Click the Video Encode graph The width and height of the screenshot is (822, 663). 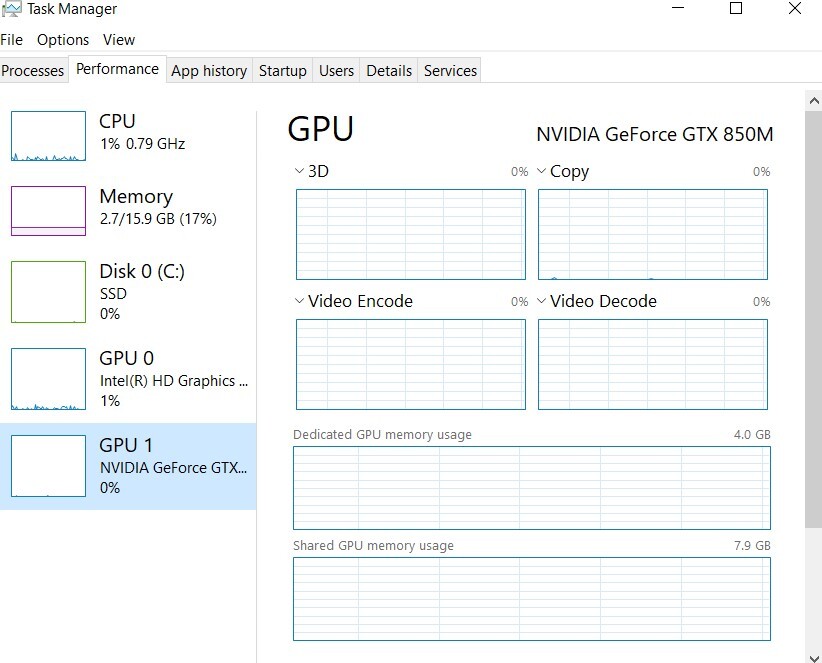[410, 364]
